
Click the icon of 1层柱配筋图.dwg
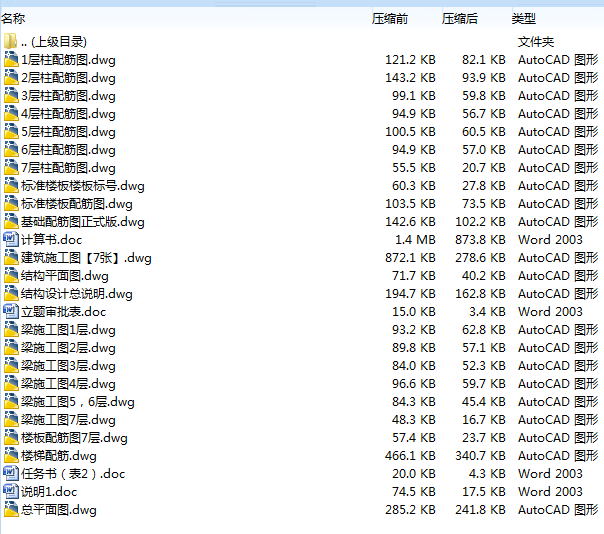coord(11,59)
